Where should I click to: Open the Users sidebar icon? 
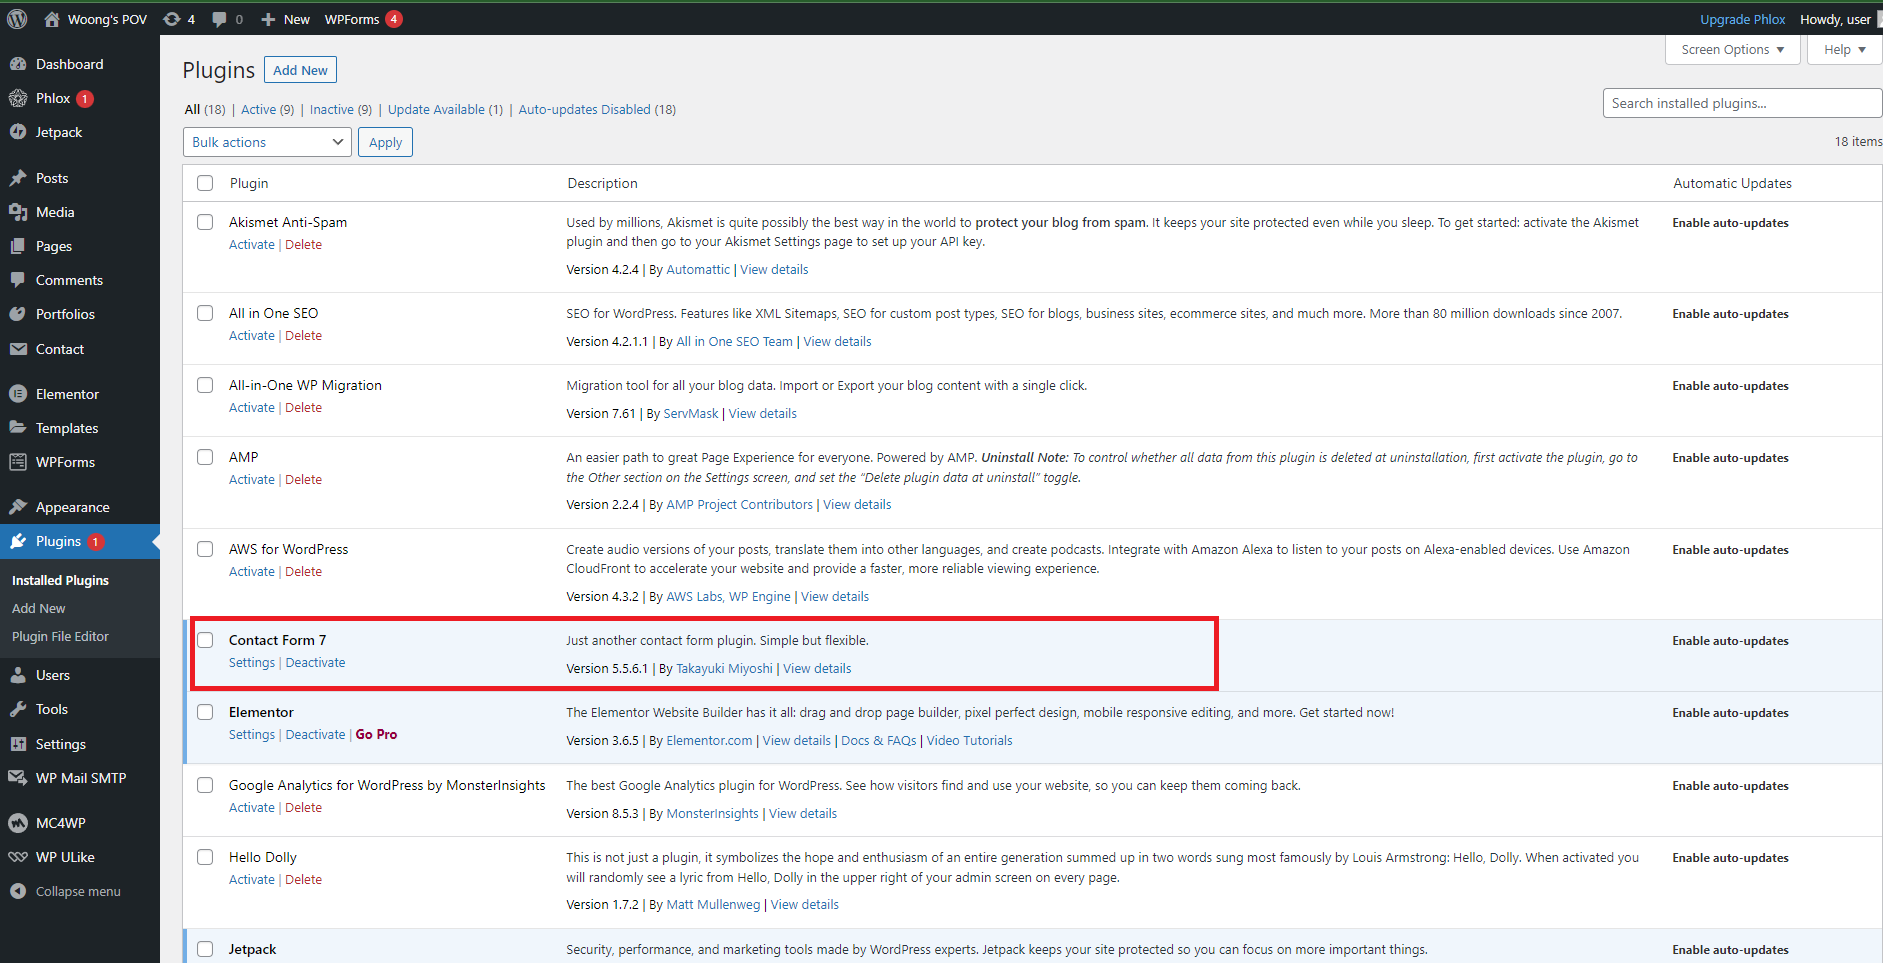coord(18,675)
